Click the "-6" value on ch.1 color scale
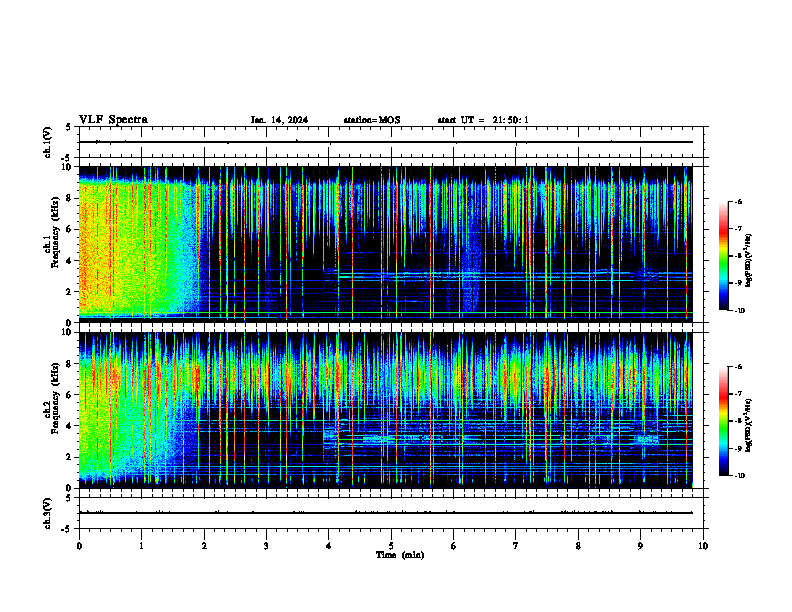Viewport: 792px width, 612px height. [738, 201]
